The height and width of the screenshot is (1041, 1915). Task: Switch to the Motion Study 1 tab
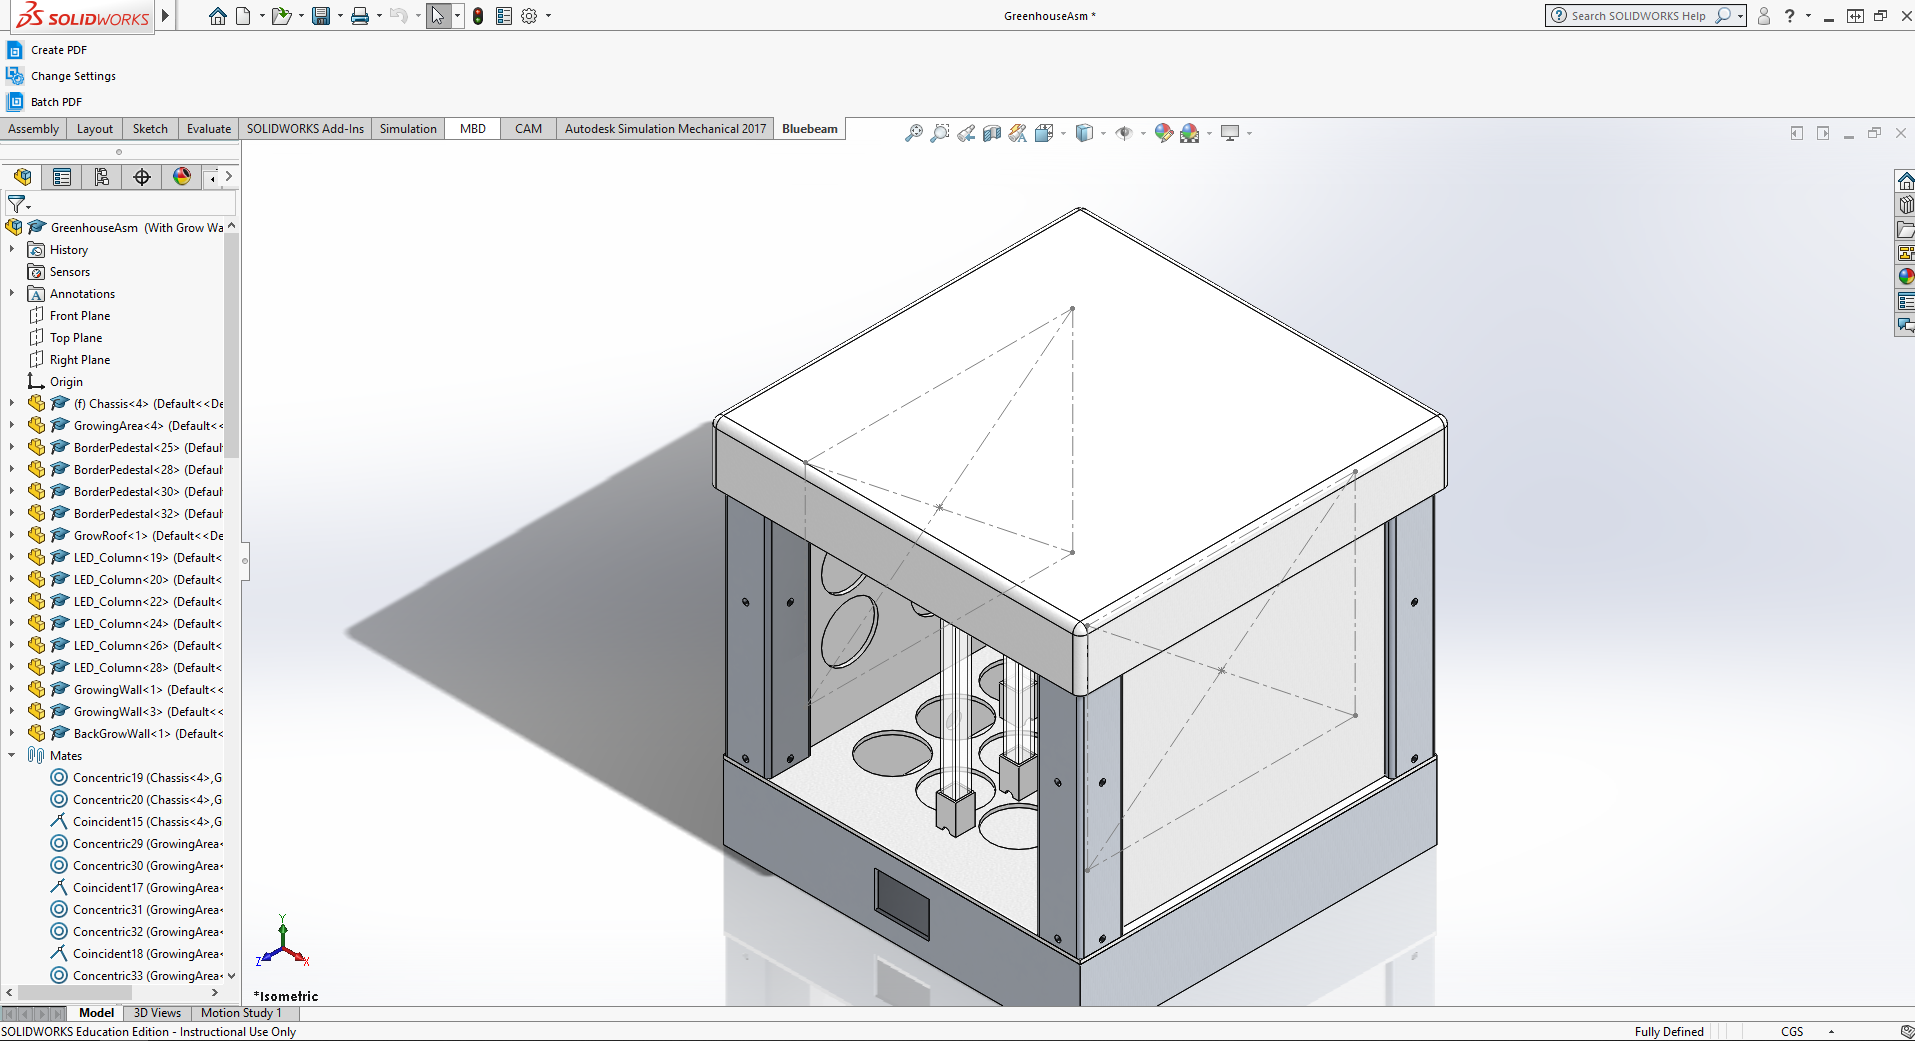tap(241, 1013)
